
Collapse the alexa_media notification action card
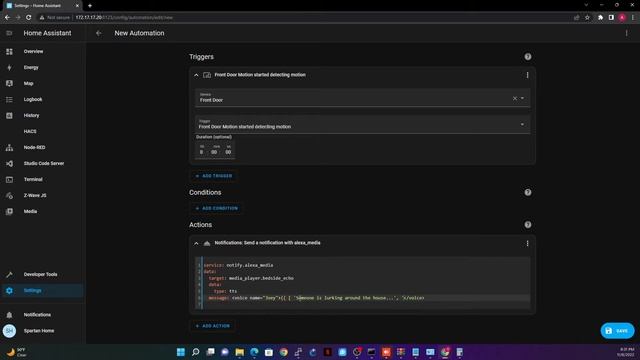pyautogui.click(x=196, y=243)
